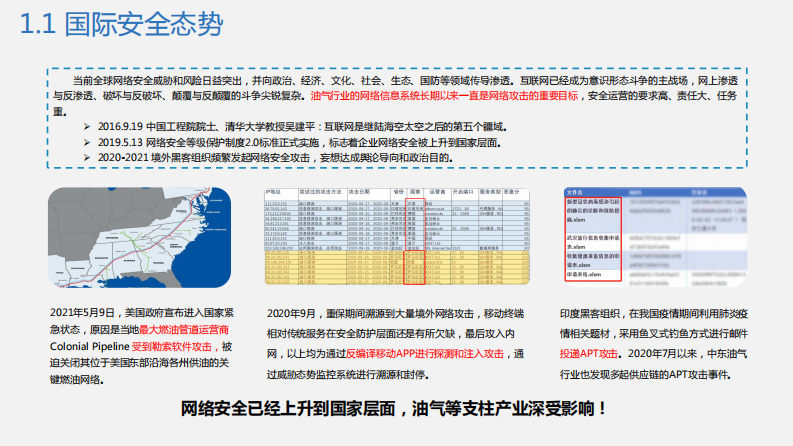Click the red text '受到勒索软件攻击'
The height and width of the screenshot is (446, 793).
171,346
